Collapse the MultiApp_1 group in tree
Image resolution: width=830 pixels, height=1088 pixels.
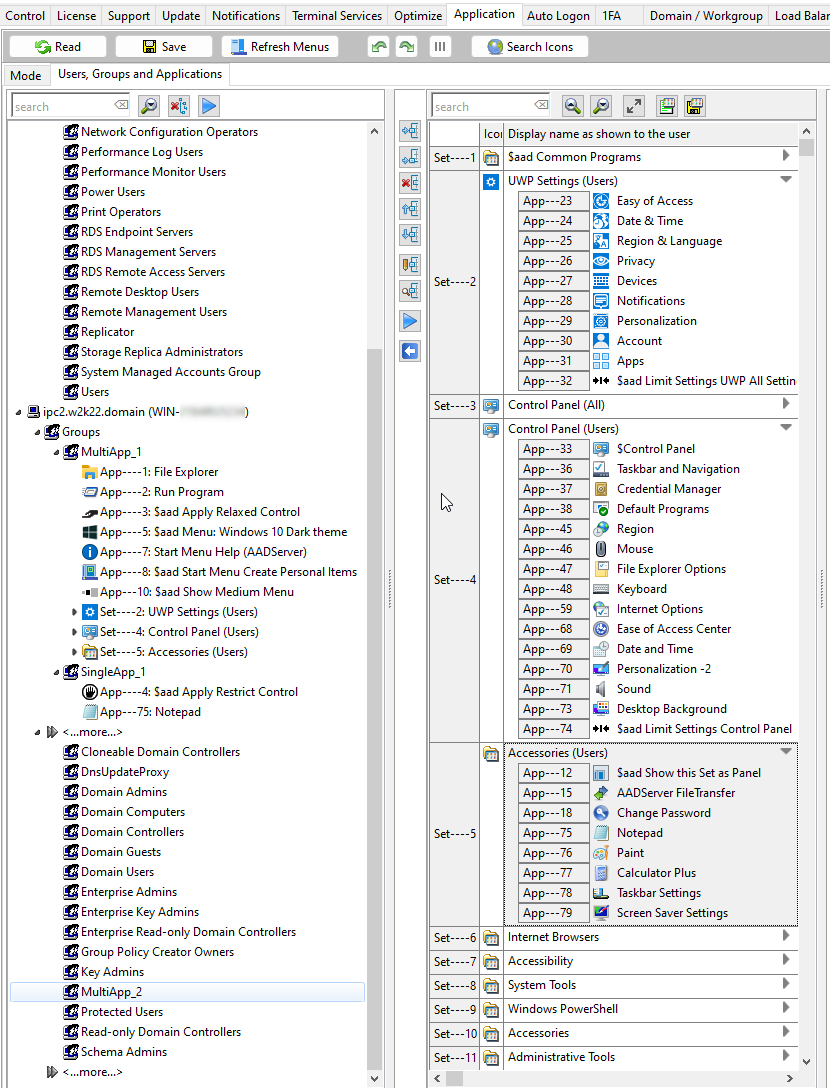(56, 452)
